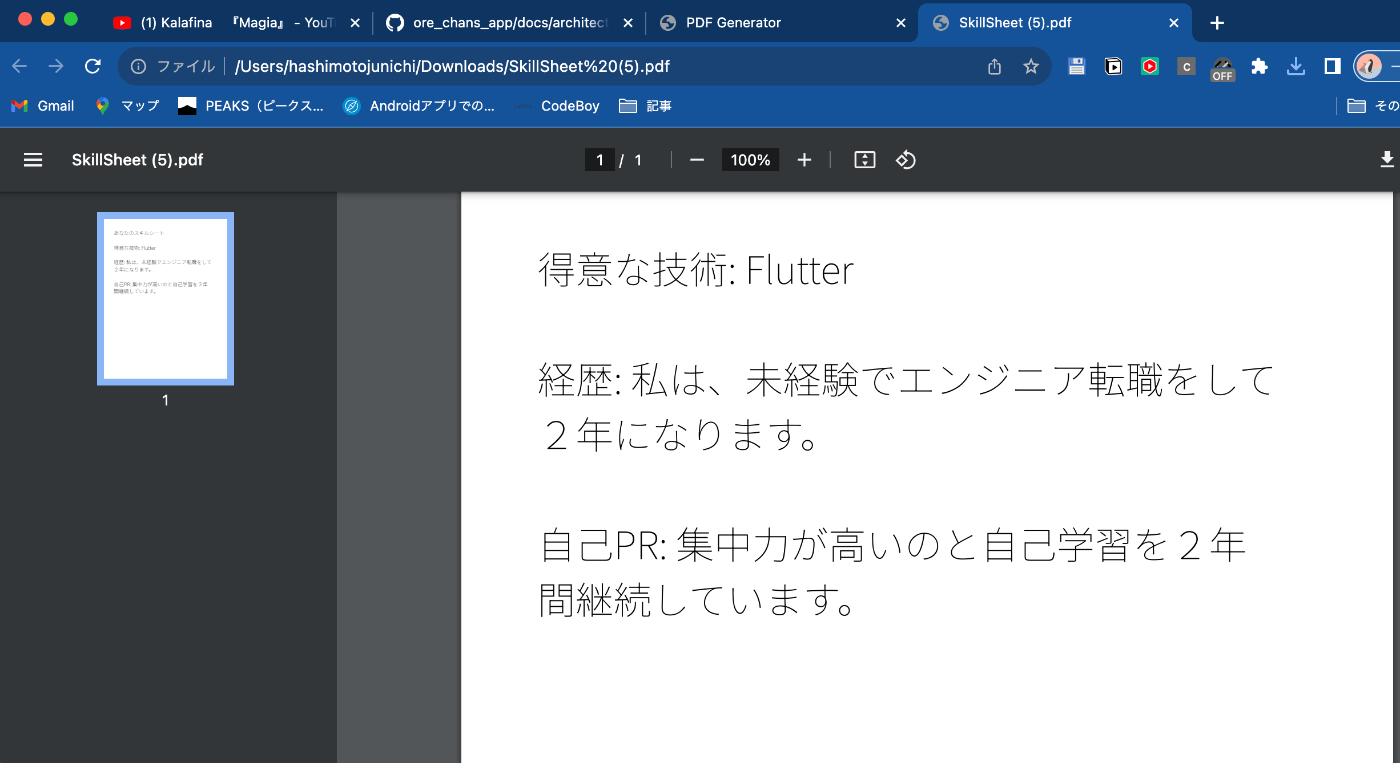Click the SkillSheet (5).pdf title text

click(x=137, y=160)
